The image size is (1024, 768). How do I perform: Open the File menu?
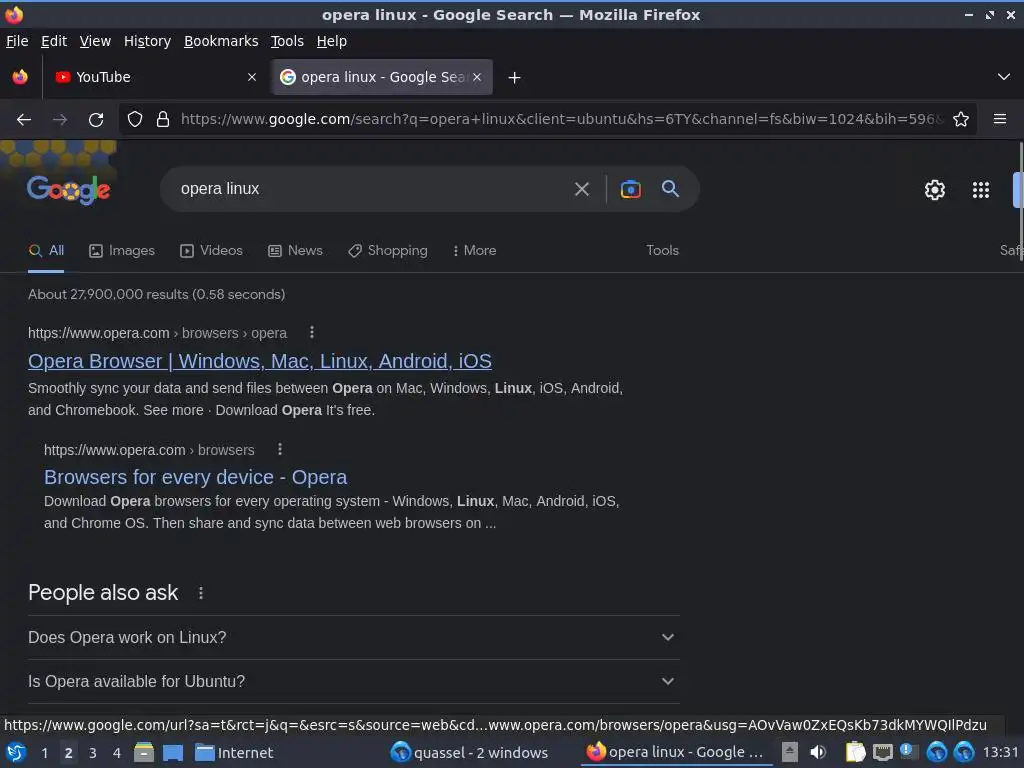pyautogui.click(x=17, y=41)
